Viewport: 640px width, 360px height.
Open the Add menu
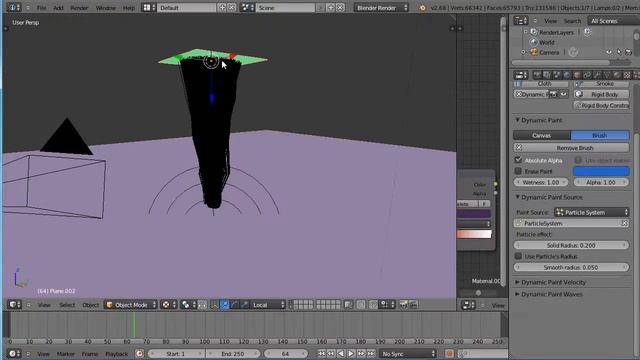58,7
